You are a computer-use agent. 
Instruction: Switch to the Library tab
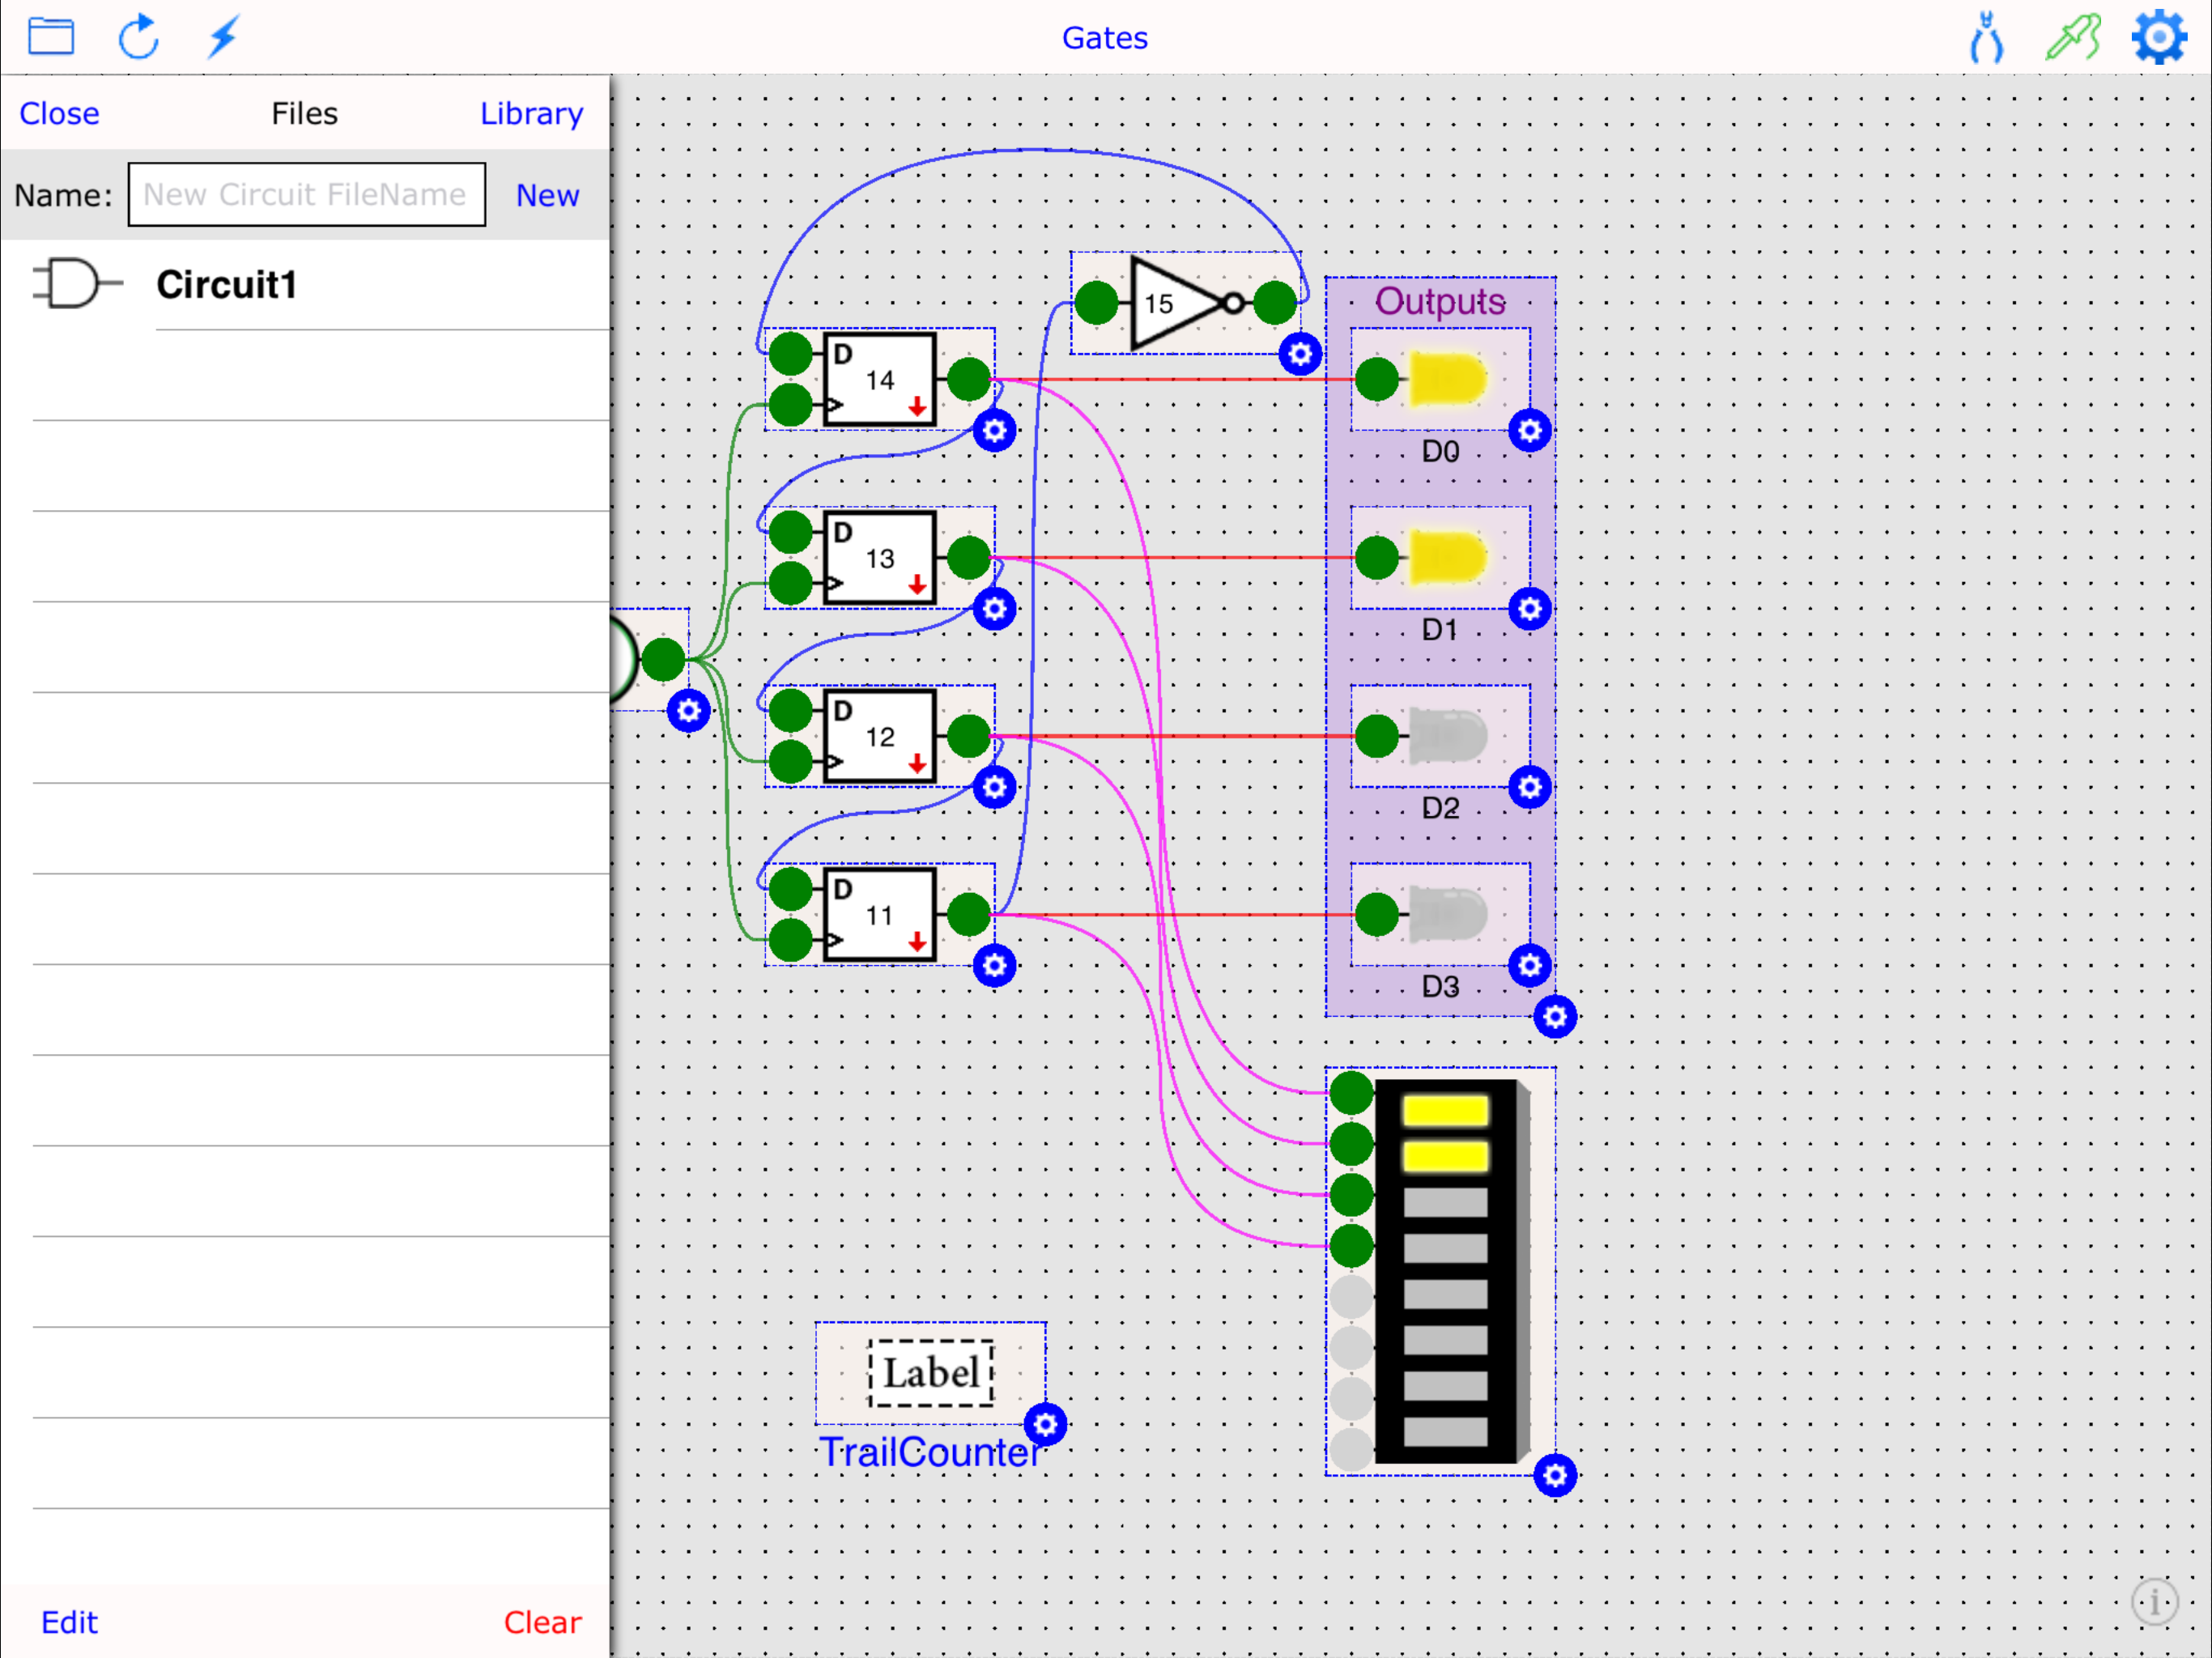coord(531,113)
